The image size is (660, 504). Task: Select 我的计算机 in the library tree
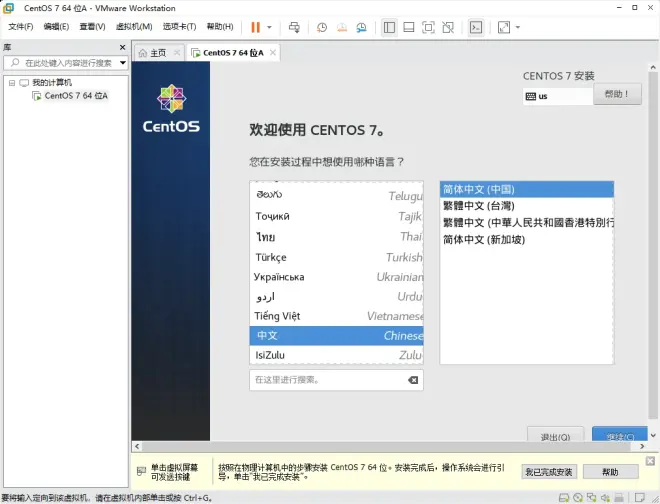52,83
